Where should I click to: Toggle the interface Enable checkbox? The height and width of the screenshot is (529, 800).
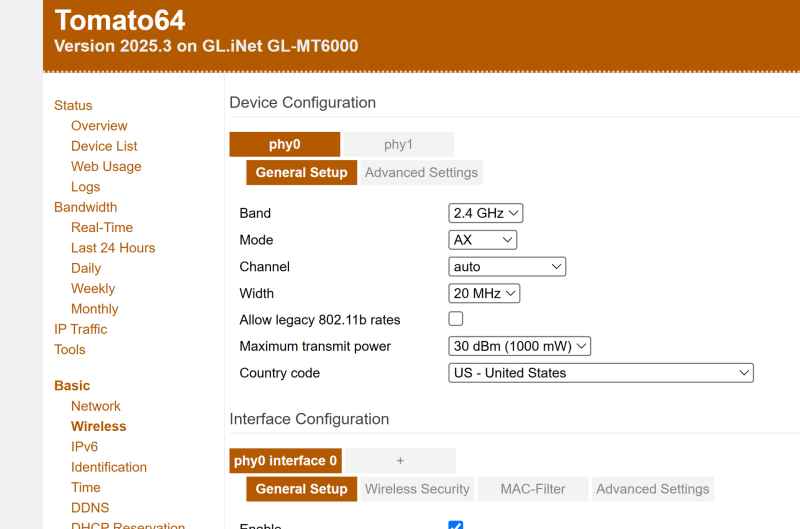(456, 525)
